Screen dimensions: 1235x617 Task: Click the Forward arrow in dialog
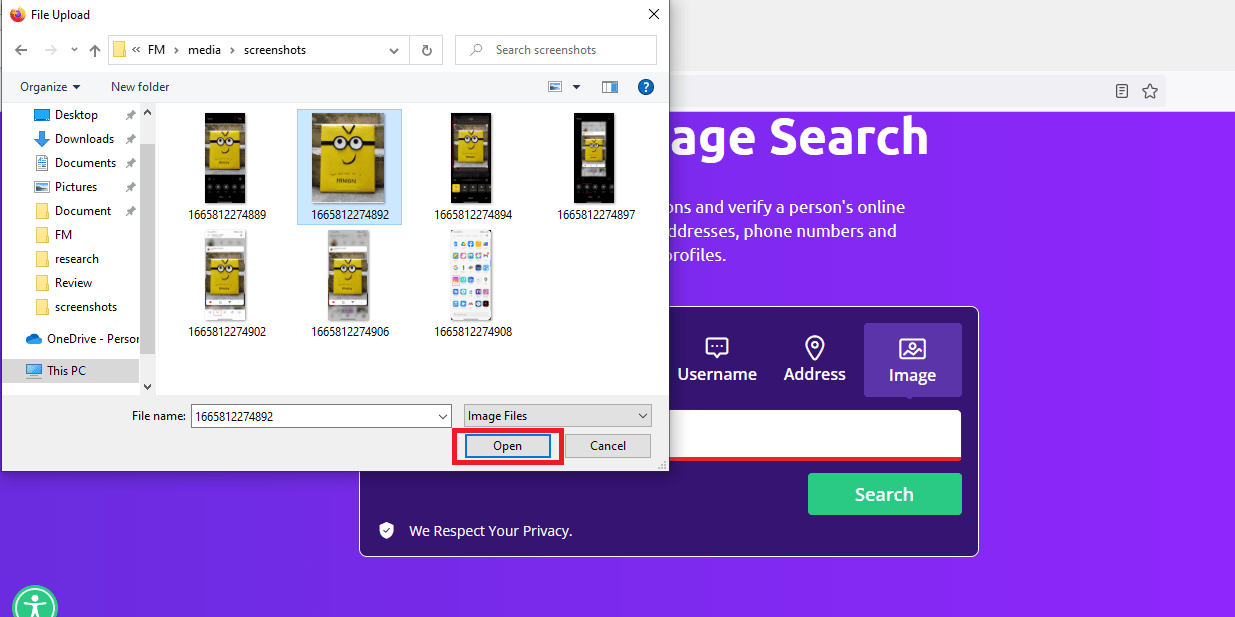50,50
